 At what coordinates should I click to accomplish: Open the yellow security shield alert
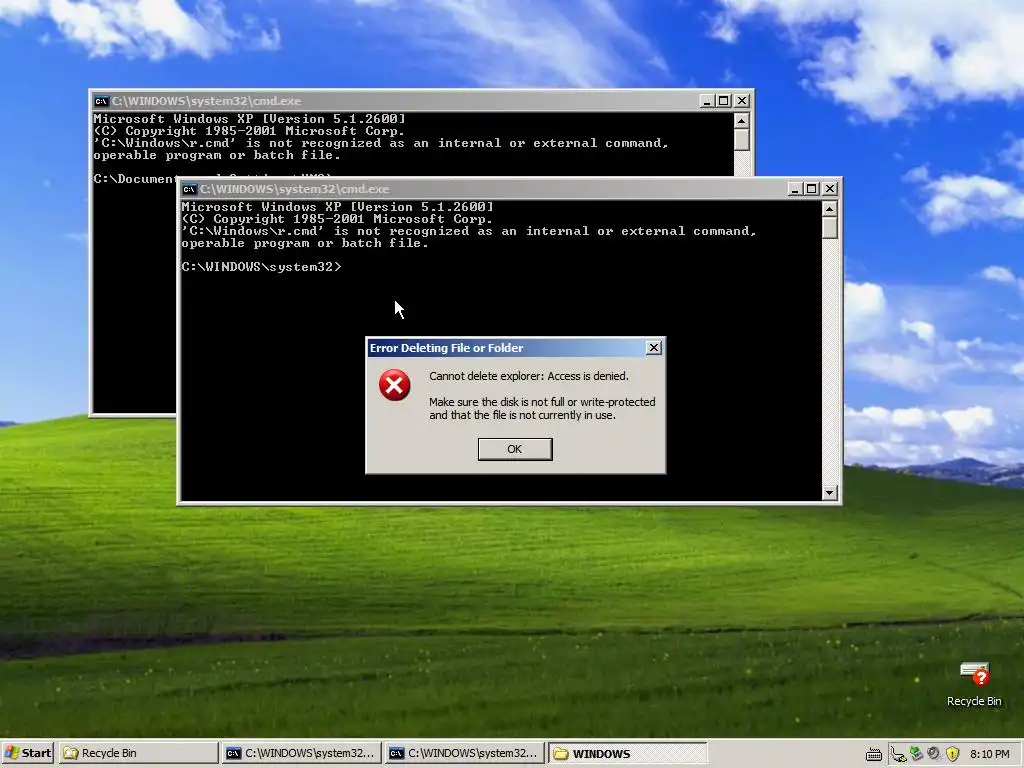click(x=952, y=754)
